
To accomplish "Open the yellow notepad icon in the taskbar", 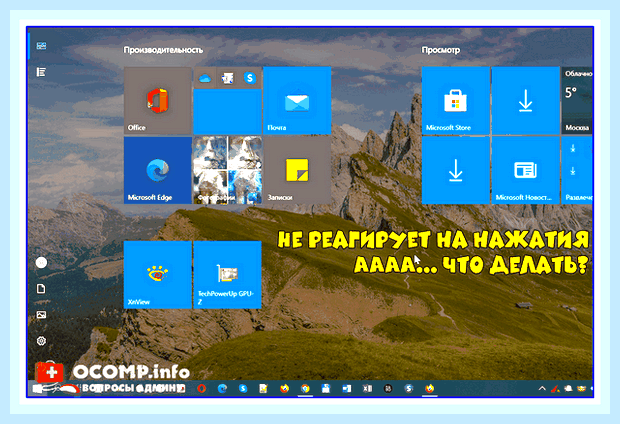I will pos(263,388).
